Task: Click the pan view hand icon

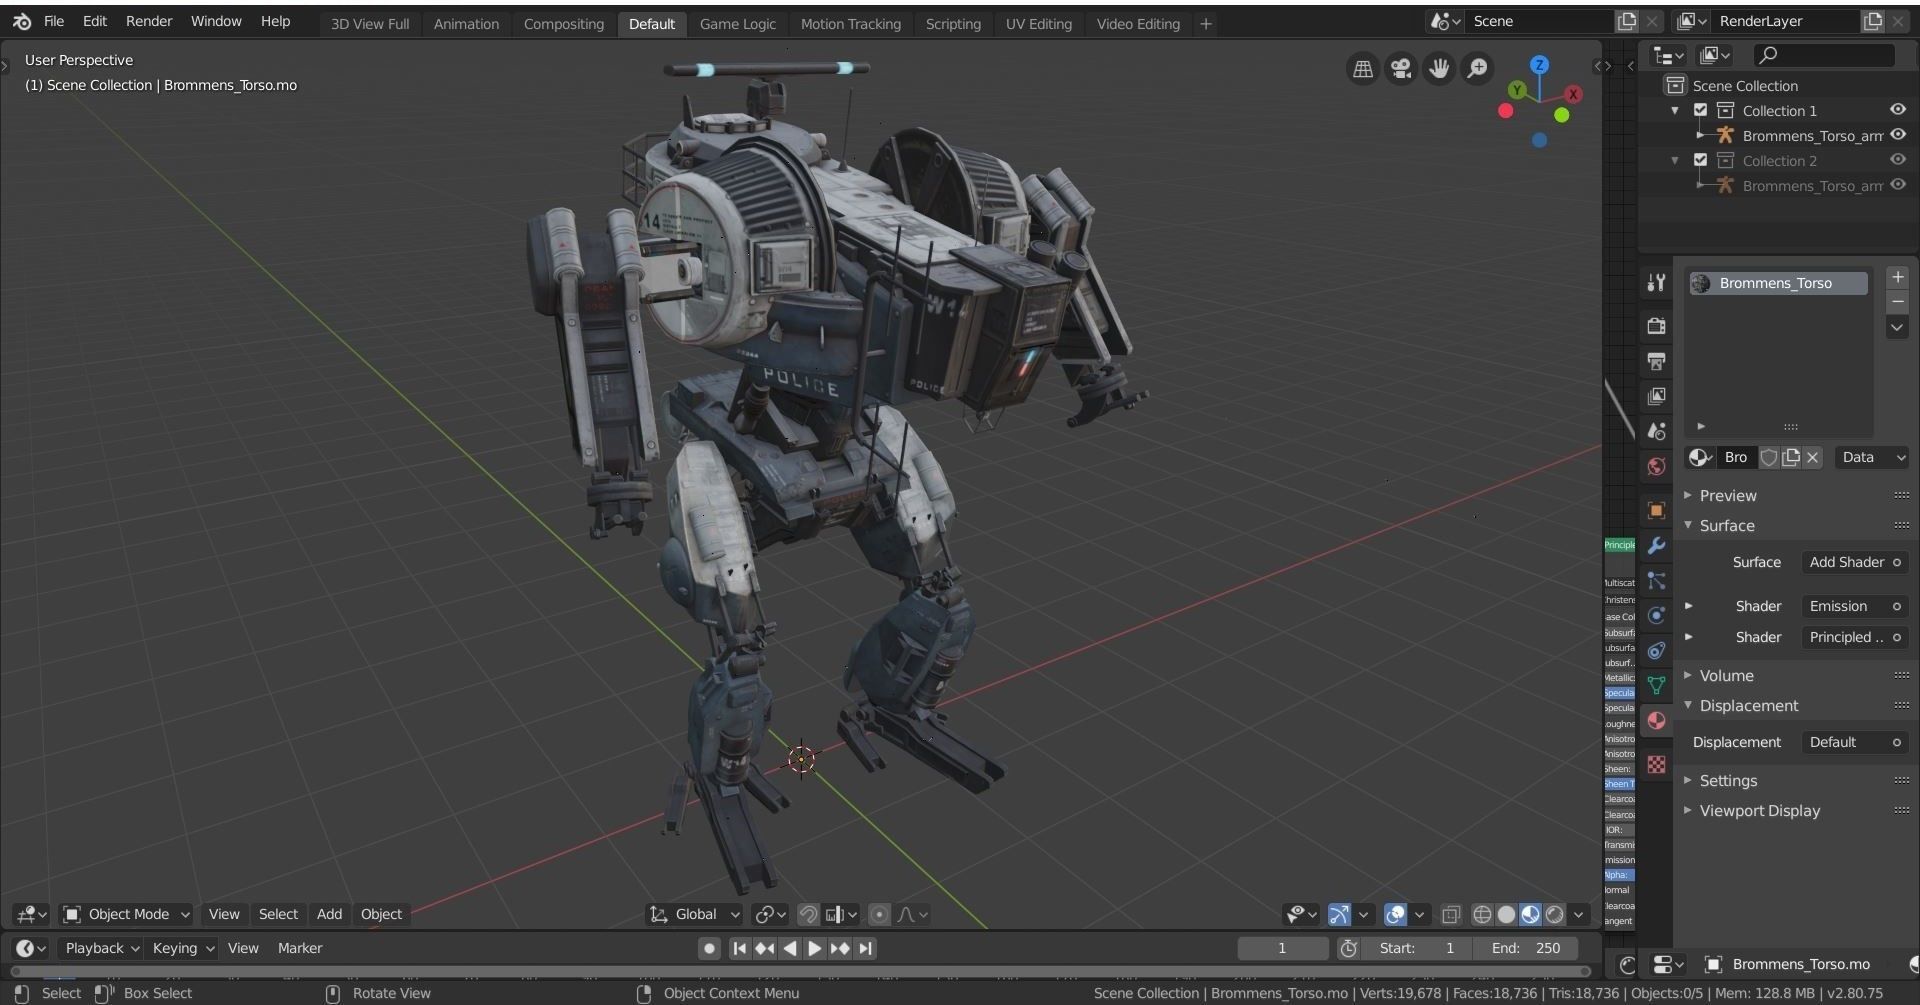Action: (1439, 68)
